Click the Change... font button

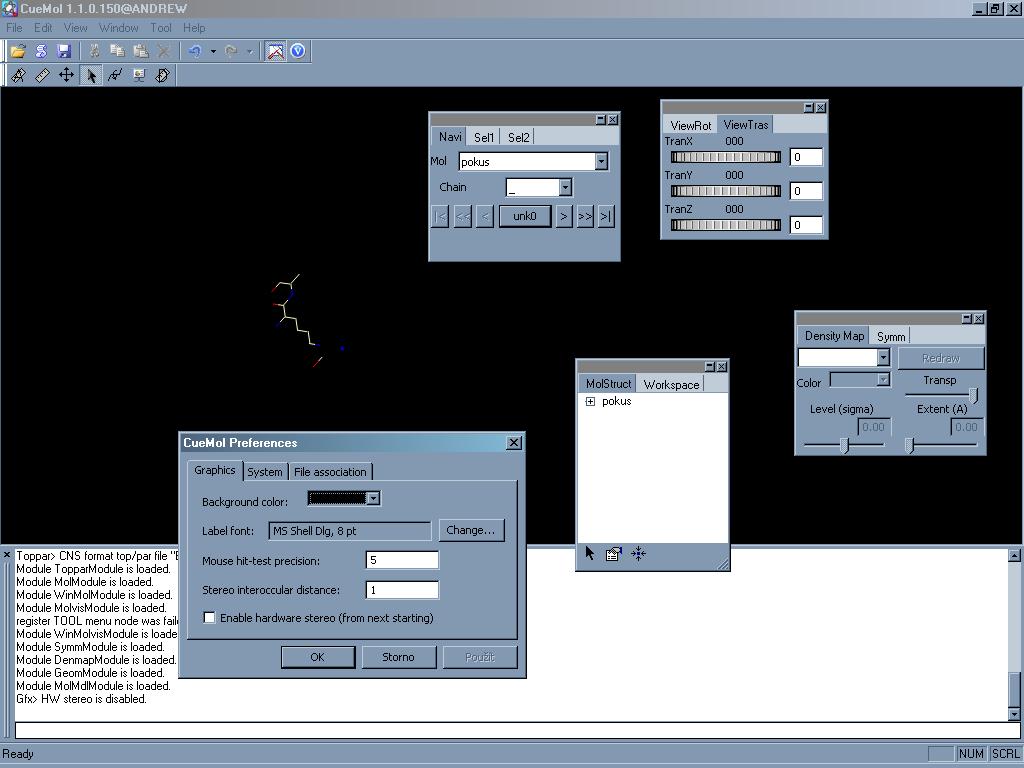(471, 530)
